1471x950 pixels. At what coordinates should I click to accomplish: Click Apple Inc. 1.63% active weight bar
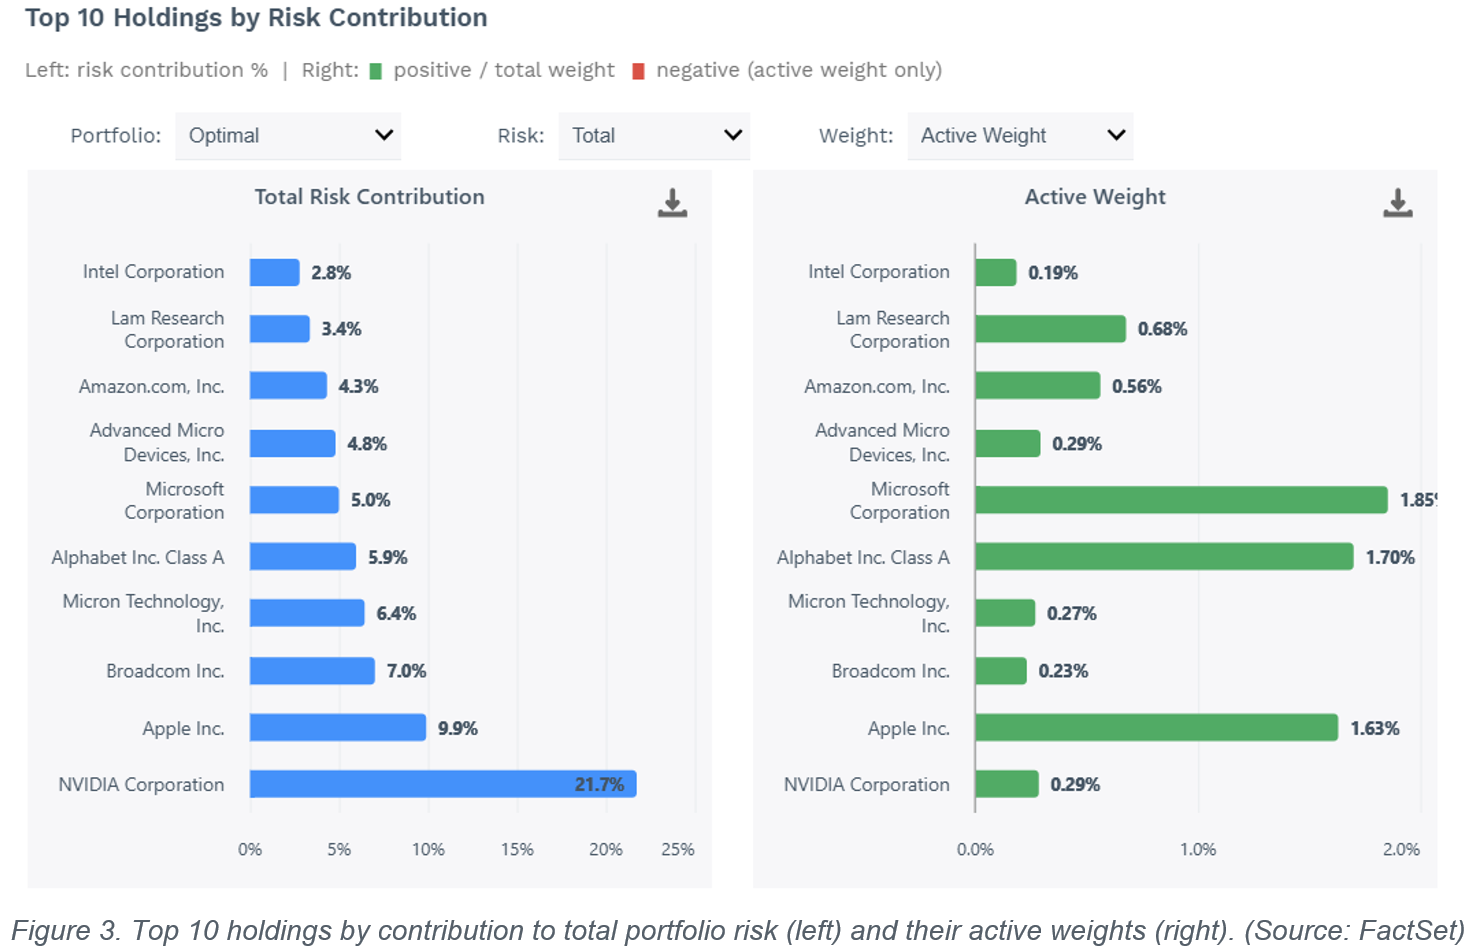coord(1156,727)
